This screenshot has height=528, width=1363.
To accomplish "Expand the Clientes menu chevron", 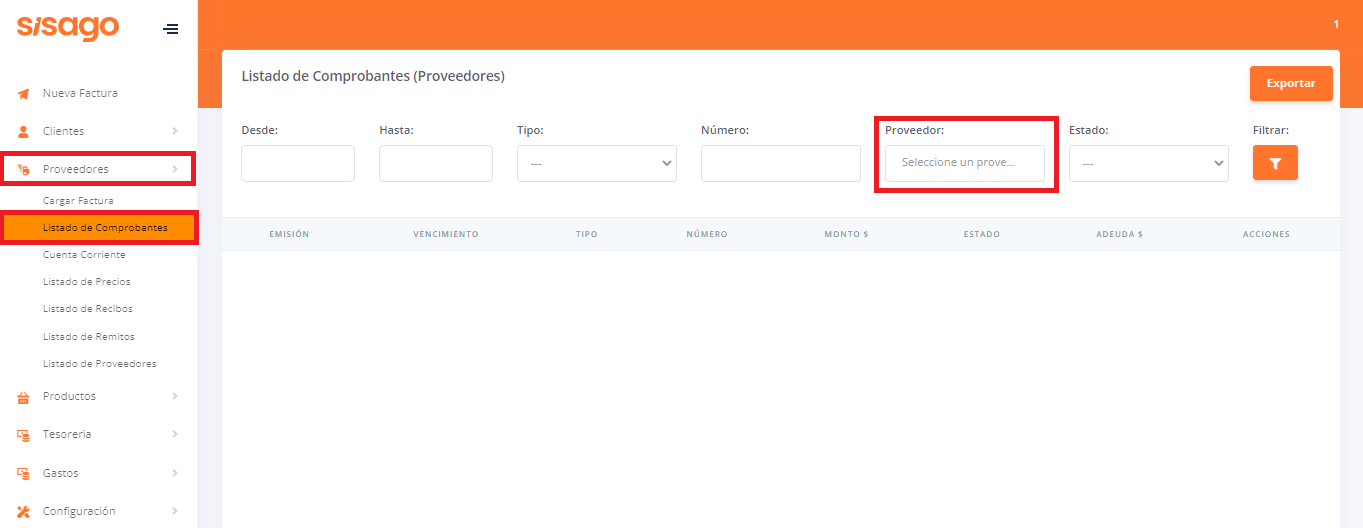I will (x=175, y=131).
